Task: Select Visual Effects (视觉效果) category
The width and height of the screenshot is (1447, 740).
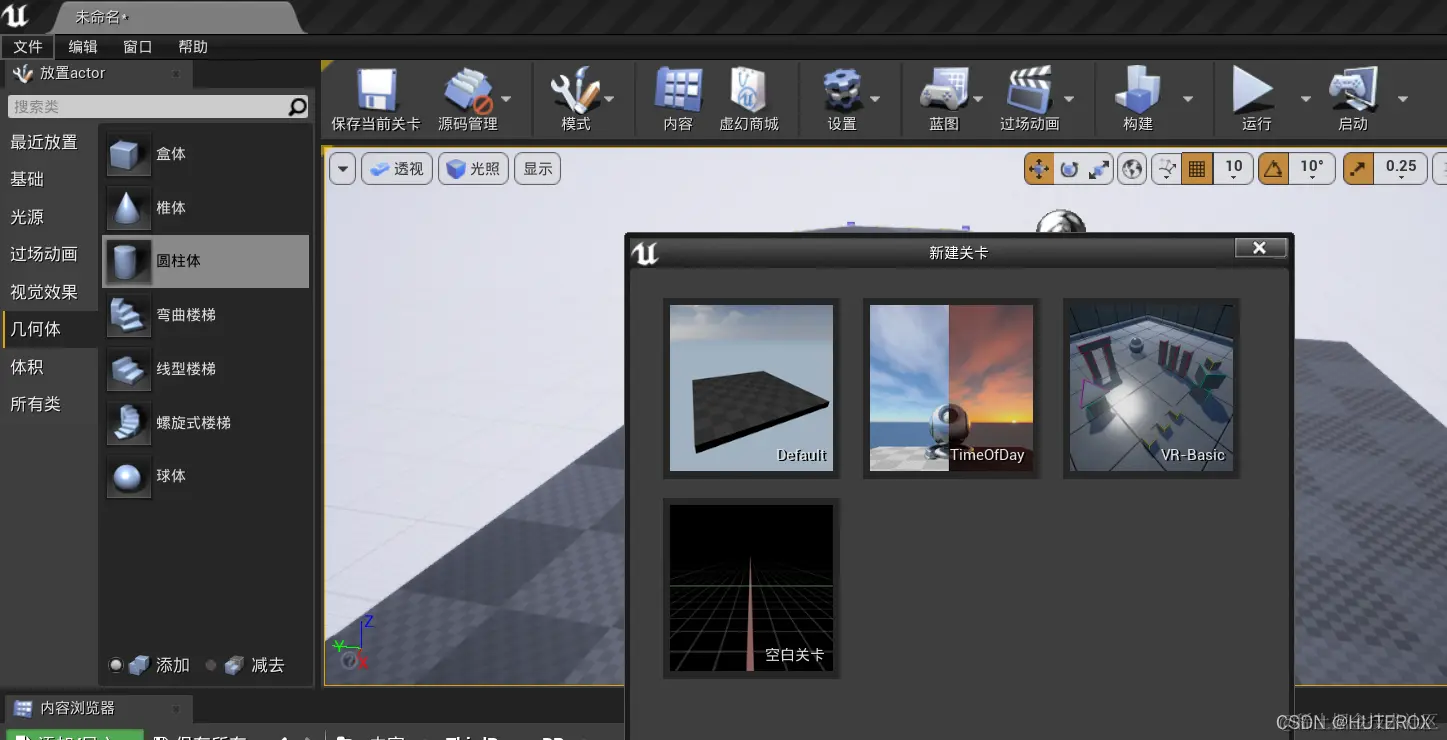Action: (49, 292)
